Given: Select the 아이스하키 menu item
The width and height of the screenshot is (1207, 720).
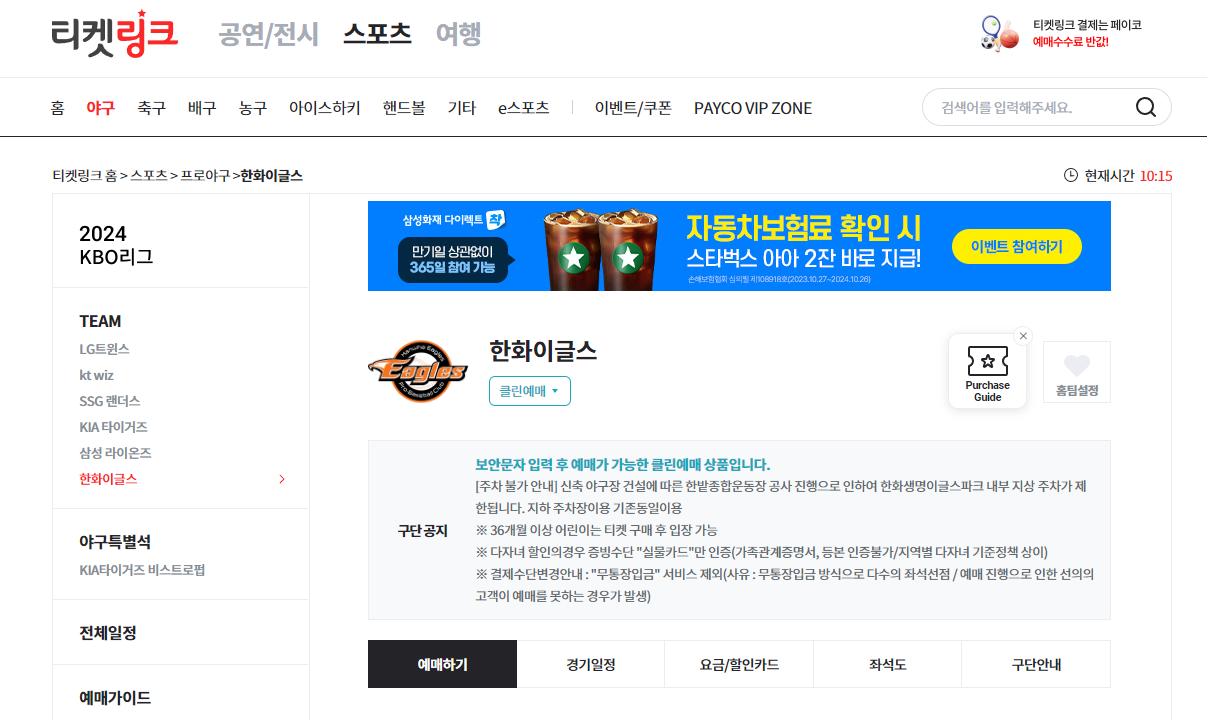Looking at the screenshot, I should click(325, 108).
